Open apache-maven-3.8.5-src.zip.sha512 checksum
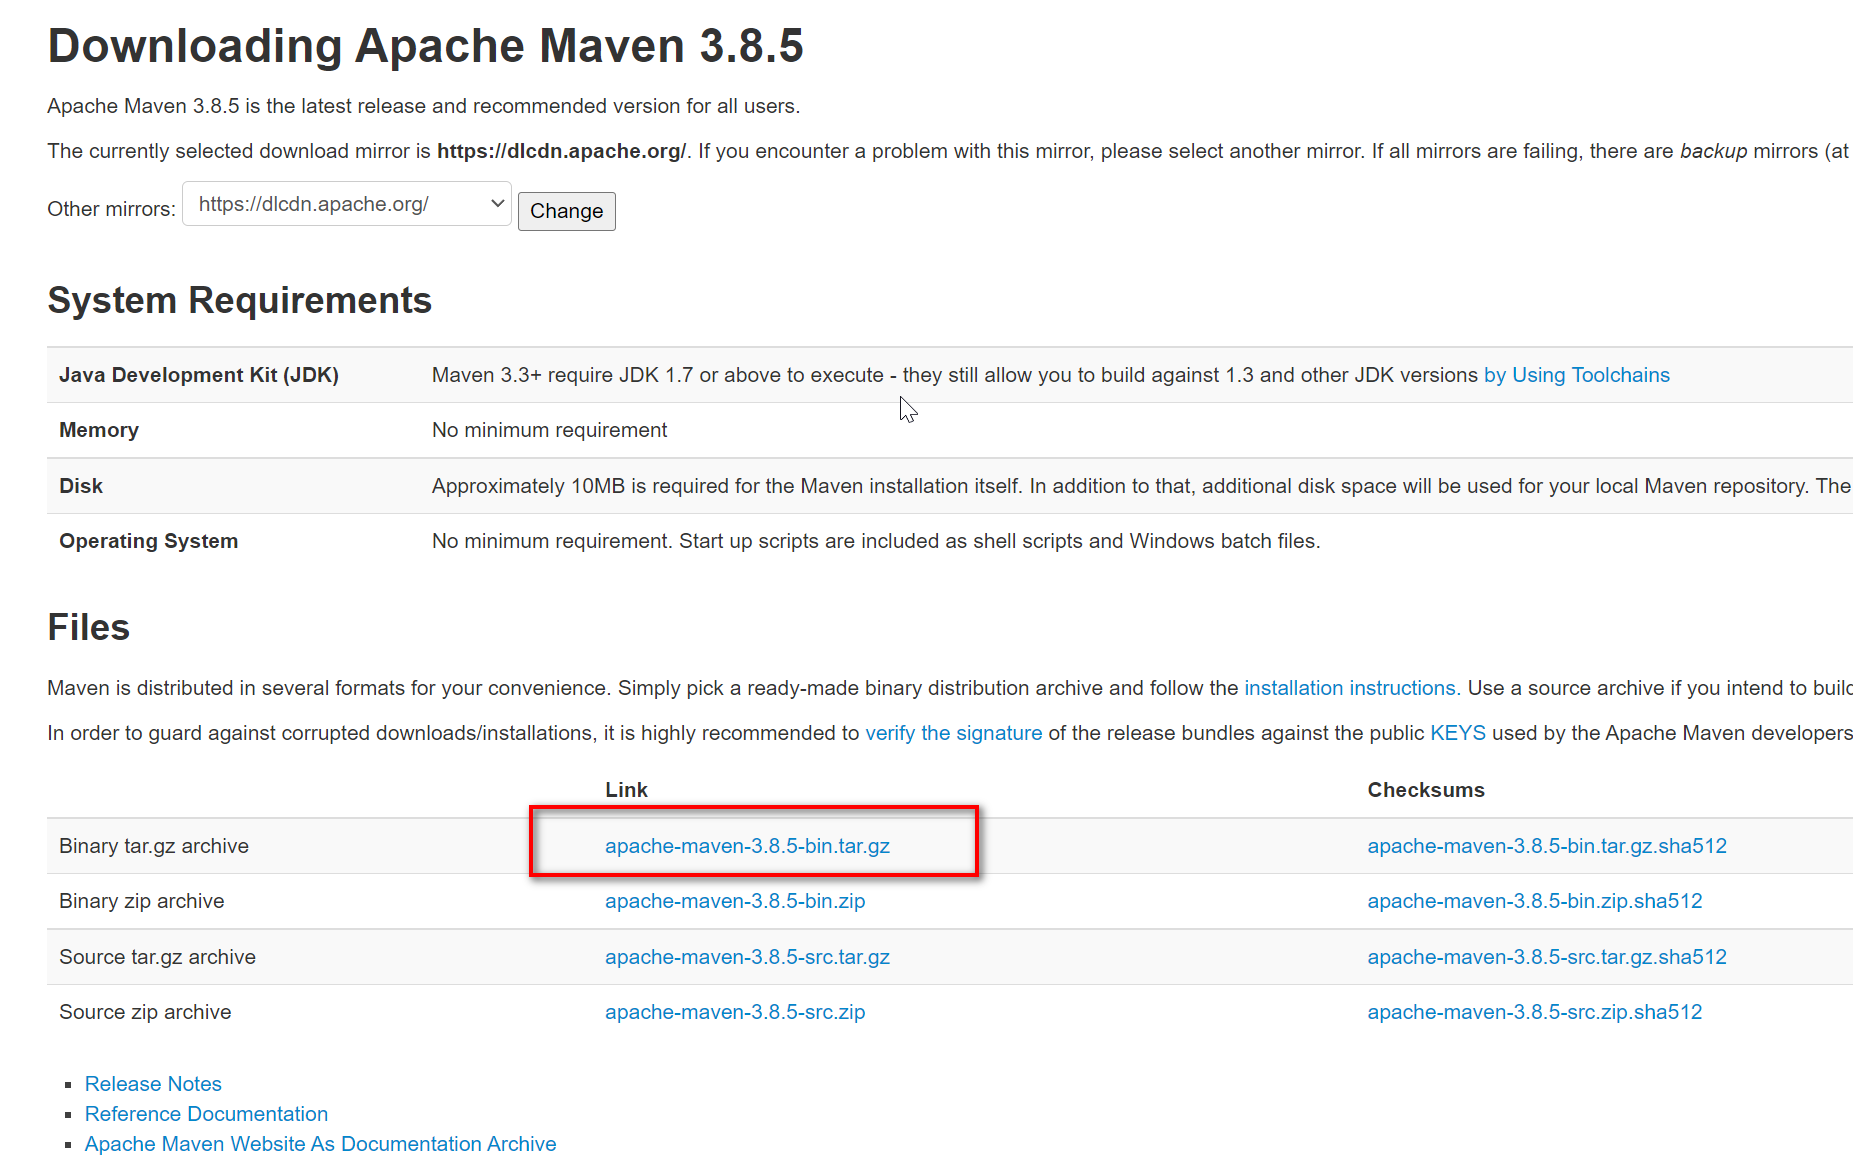This screenshot has height=1162, width=1853. [1534, 1012]
